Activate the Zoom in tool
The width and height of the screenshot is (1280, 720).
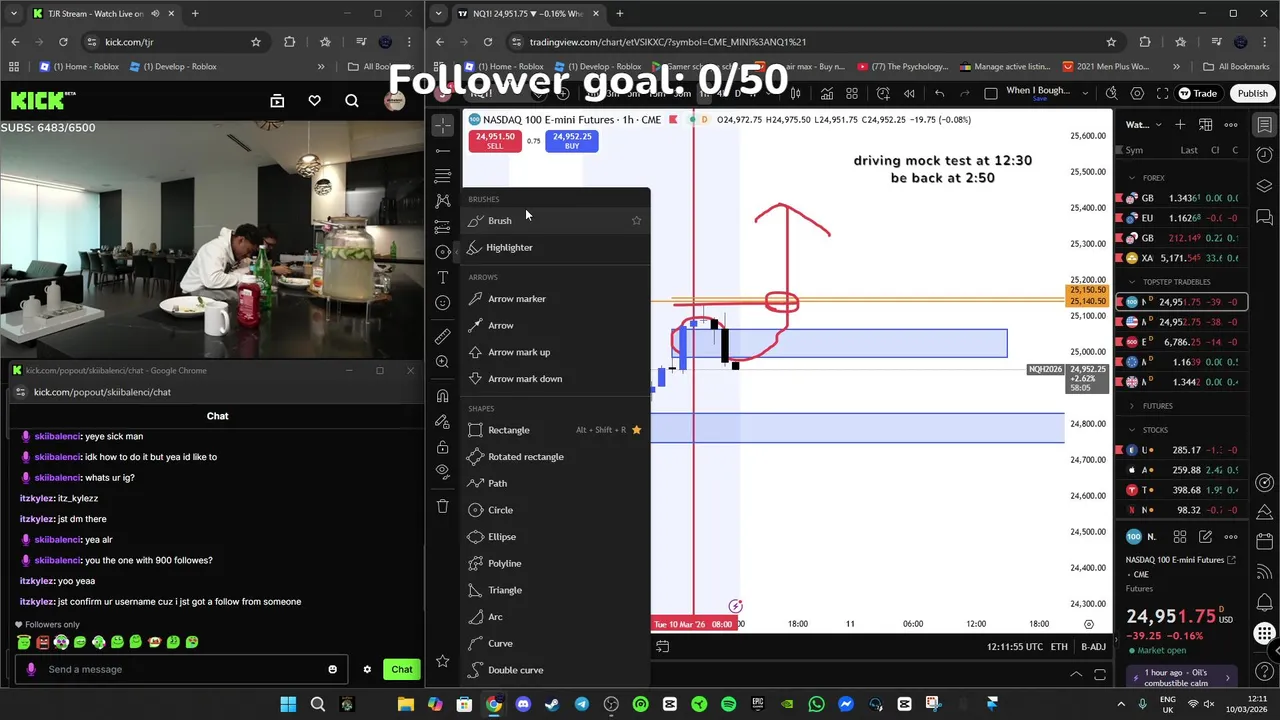click(443, 362)
